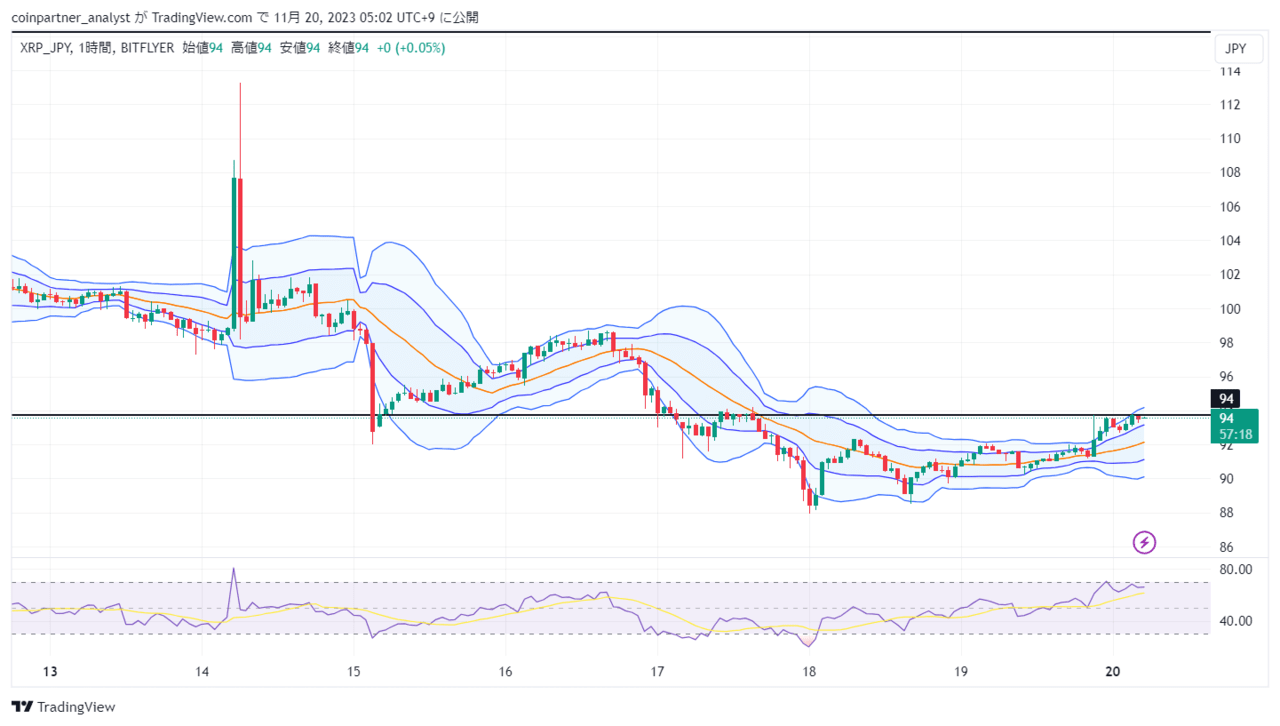Click the purple lightning bolt icon
Viewport: 1280px width, 726px height.
1144,543
